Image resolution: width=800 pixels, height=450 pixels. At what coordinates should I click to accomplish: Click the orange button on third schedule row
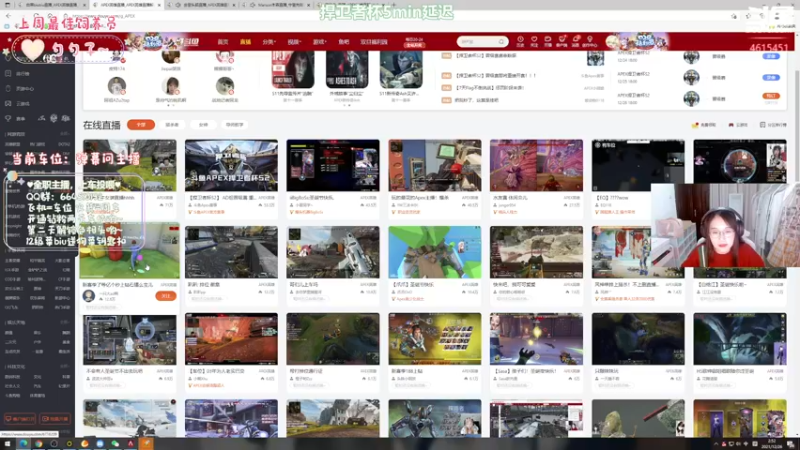(771, 96)
